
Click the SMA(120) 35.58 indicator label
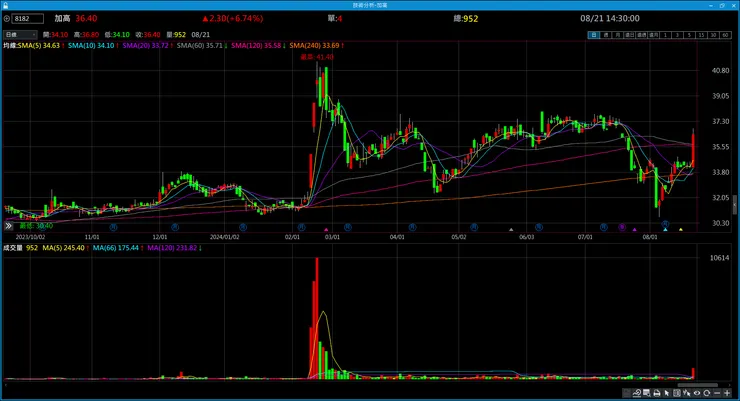(x=256, y=45)
